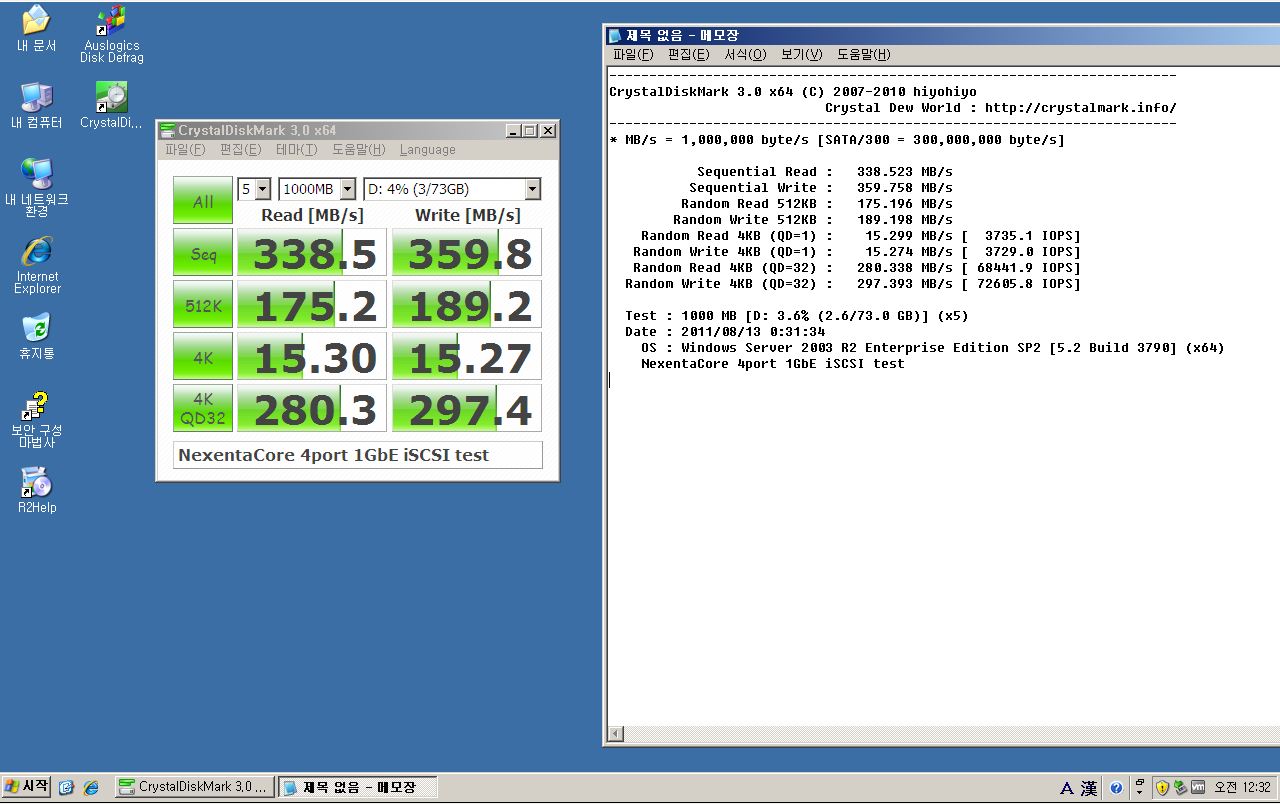Click 4K QD32 write result 297.4
This screenshot has width=1280, height=804.
coord(467,409)
